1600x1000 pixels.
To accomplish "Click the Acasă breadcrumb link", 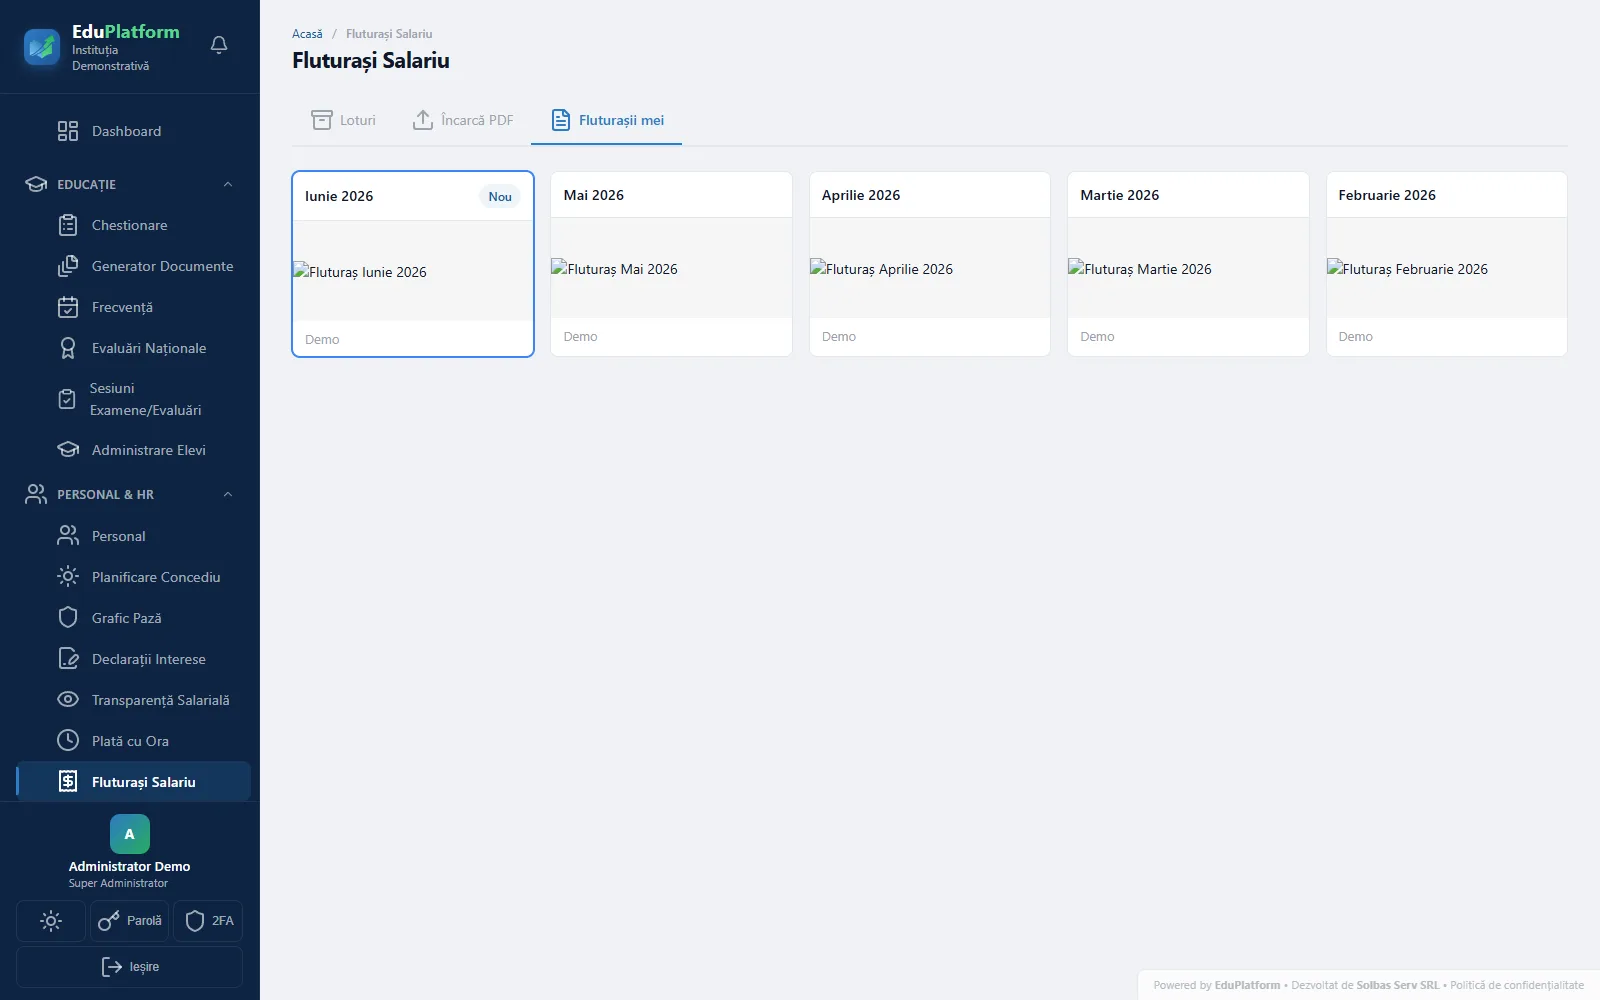I will coord(307,34).
